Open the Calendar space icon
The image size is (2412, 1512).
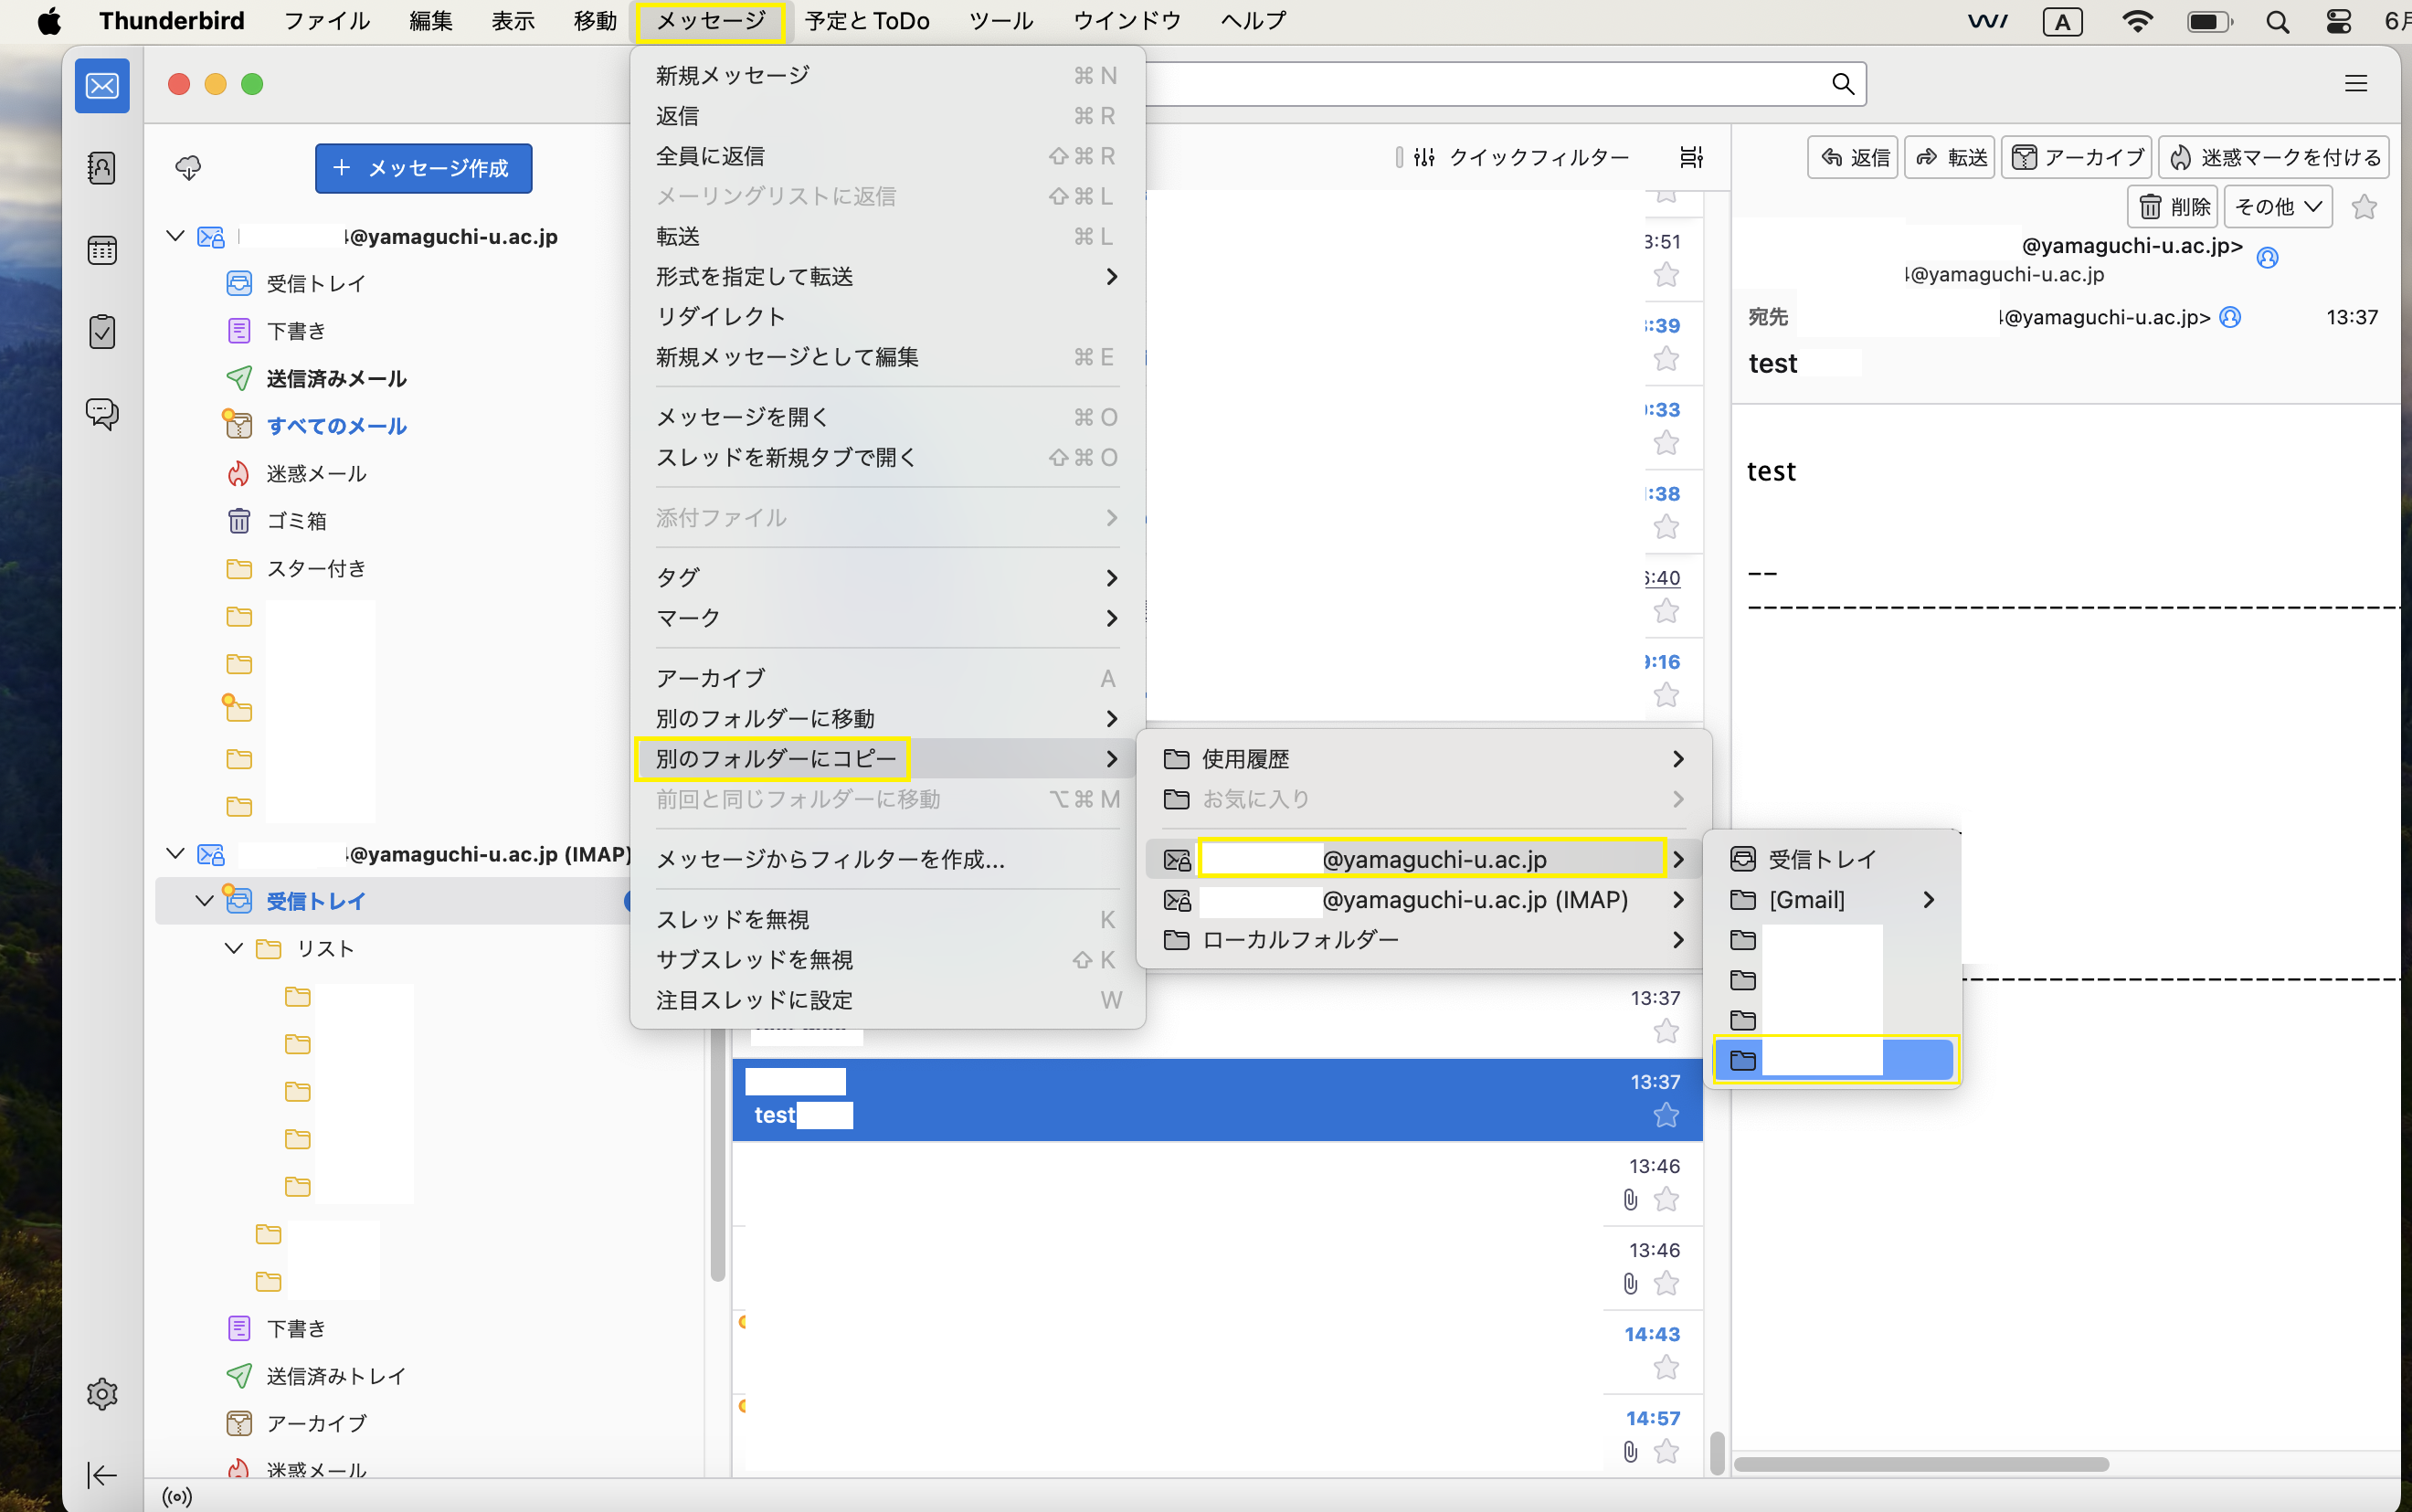[102, 250]
